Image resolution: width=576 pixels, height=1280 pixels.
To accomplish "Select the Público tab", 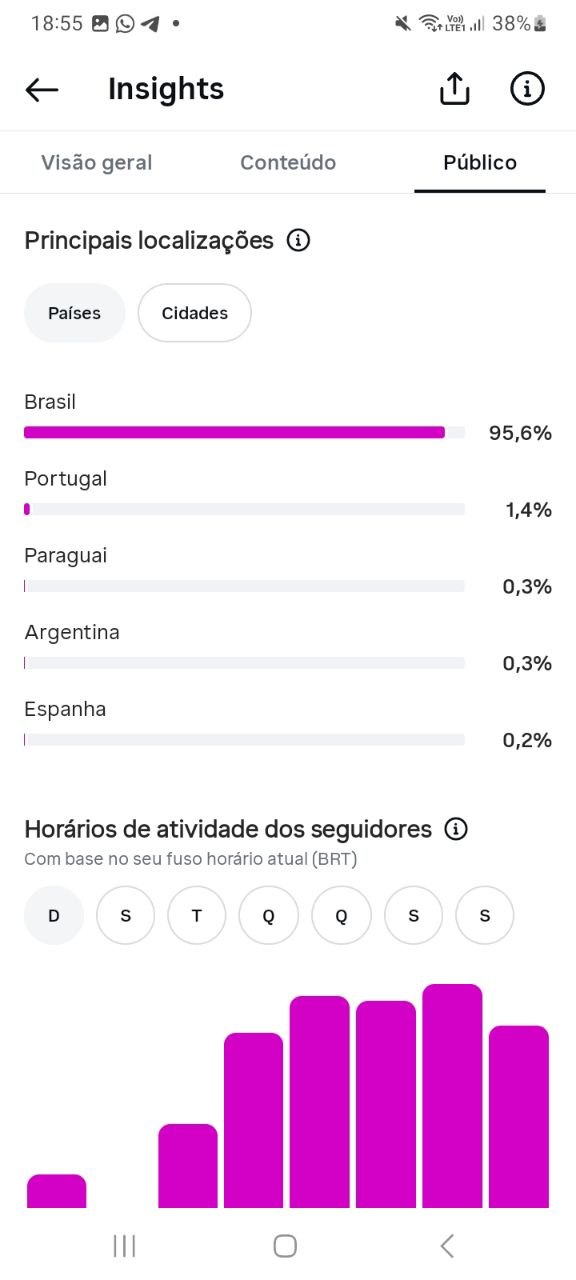I will pyautogui.click(x=480, y=162).
